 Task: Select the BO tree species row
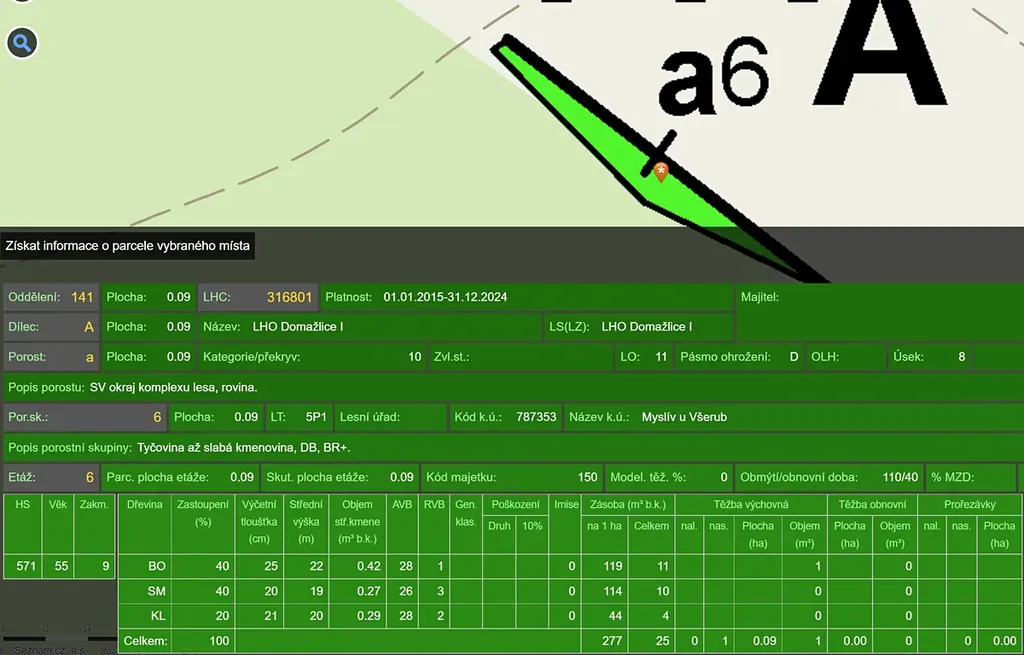pos(156,566)
